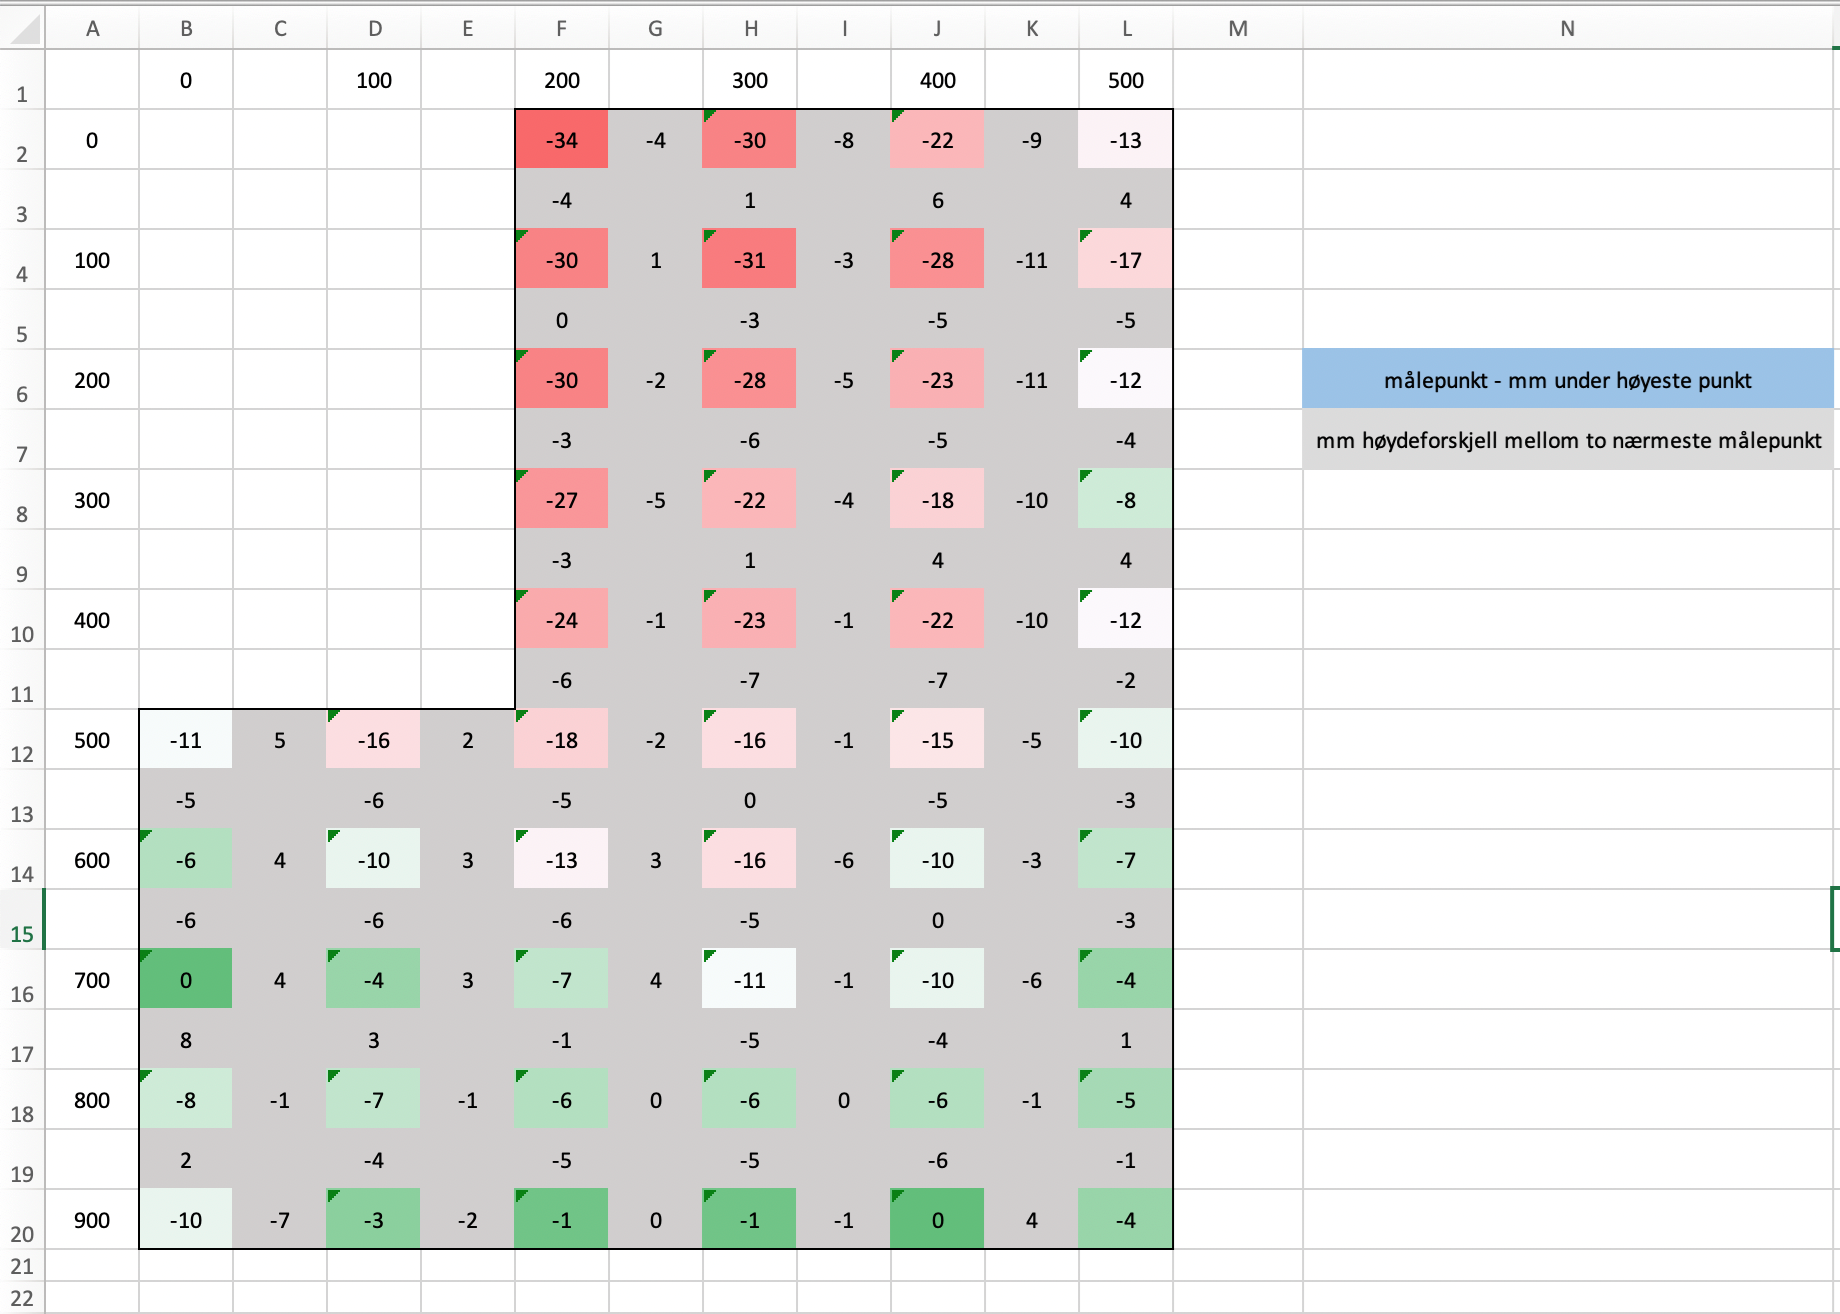Select column N header

tap(1567, 29)
